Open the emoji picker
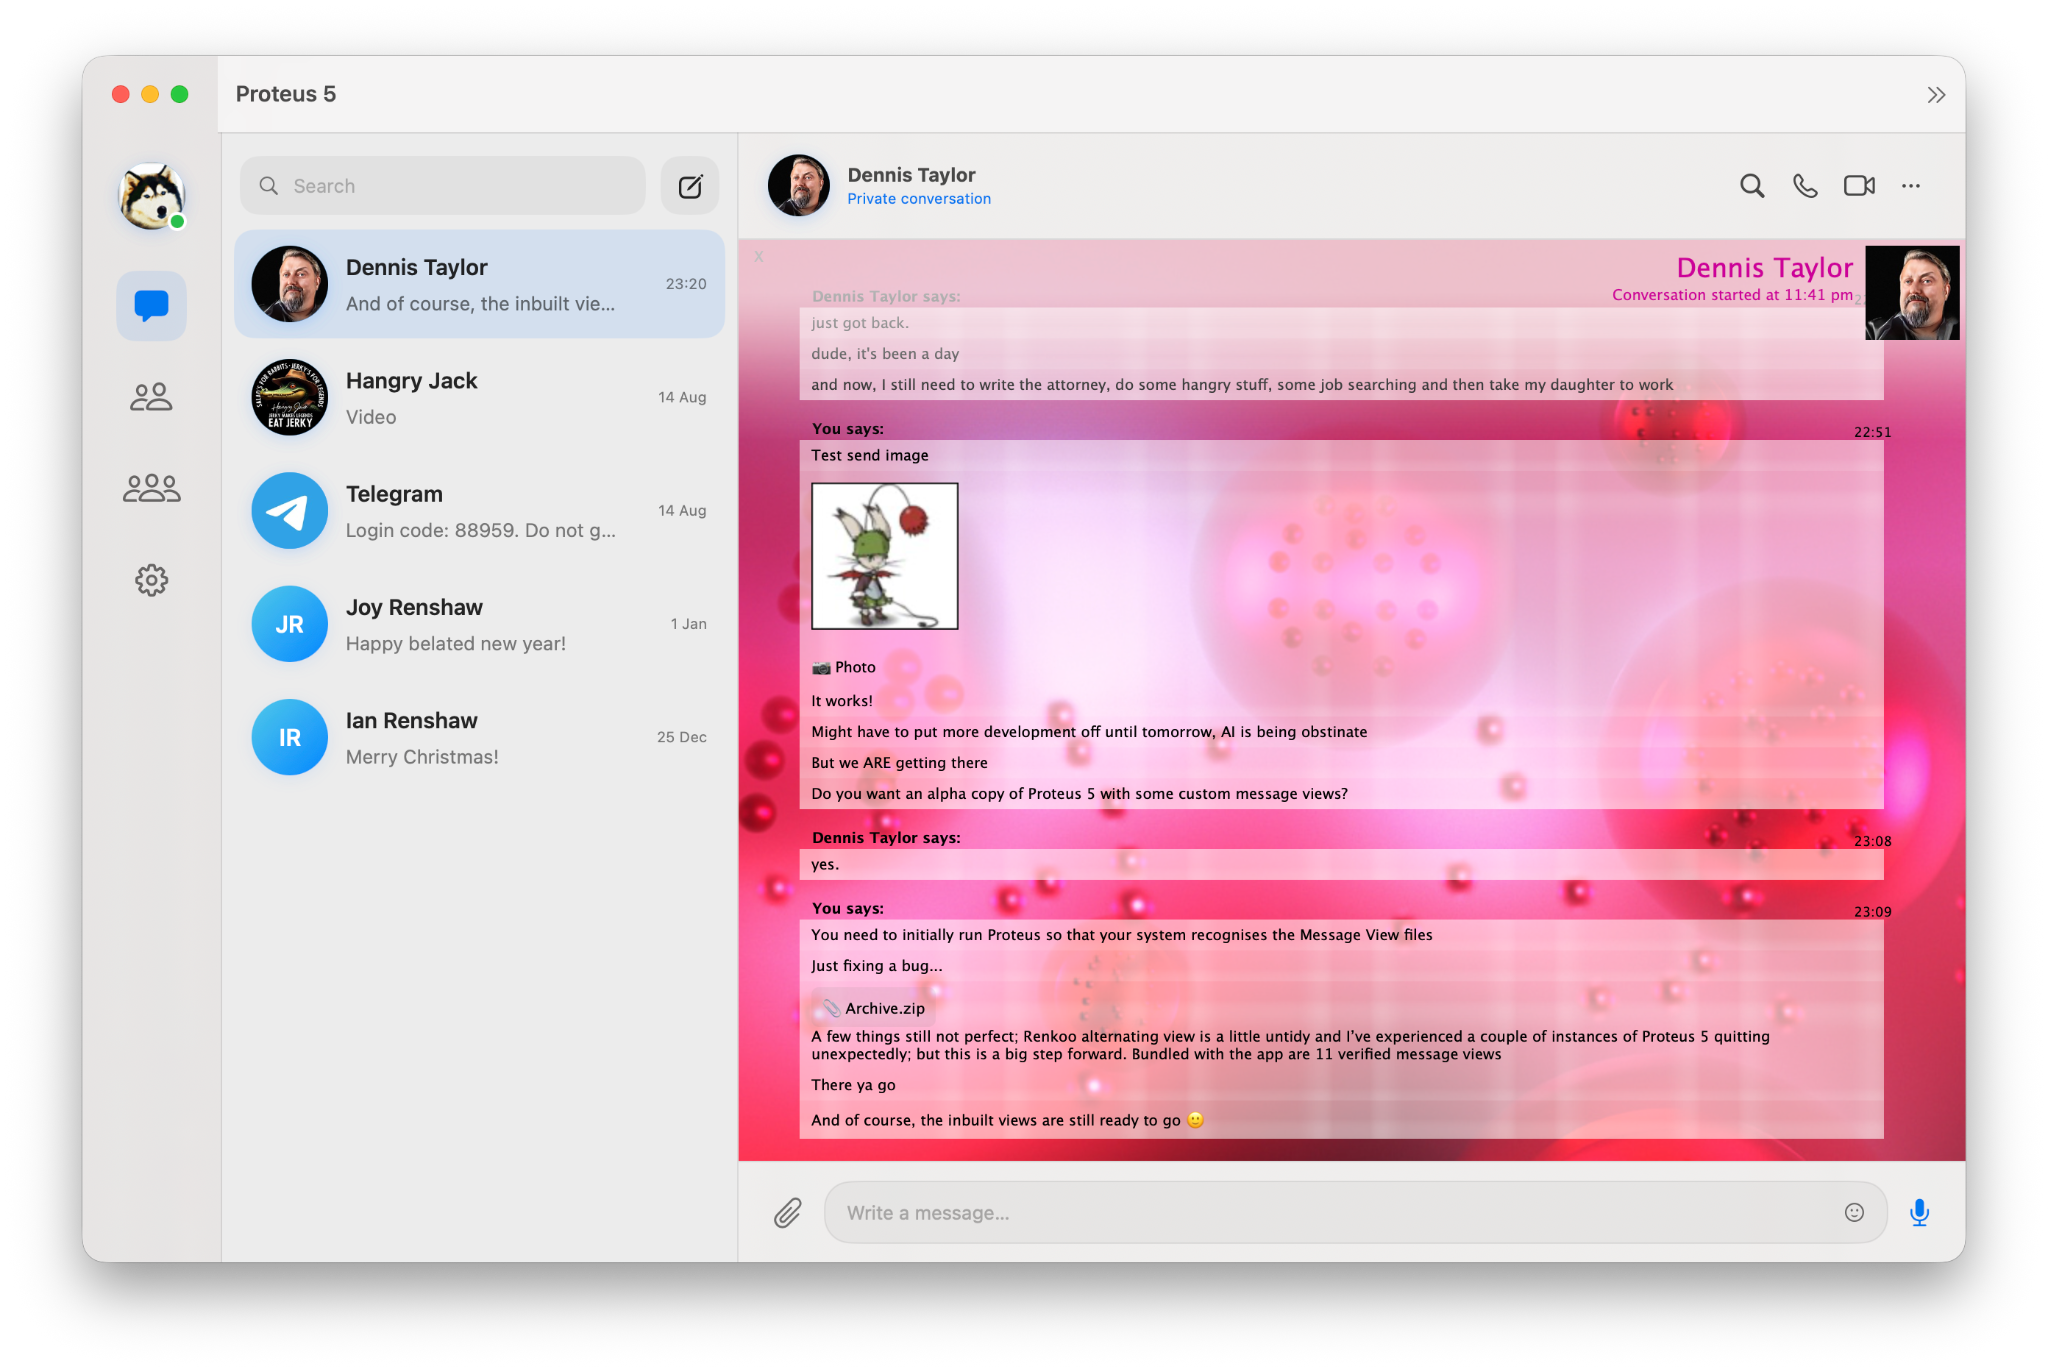 [x=1854, y=1213]
